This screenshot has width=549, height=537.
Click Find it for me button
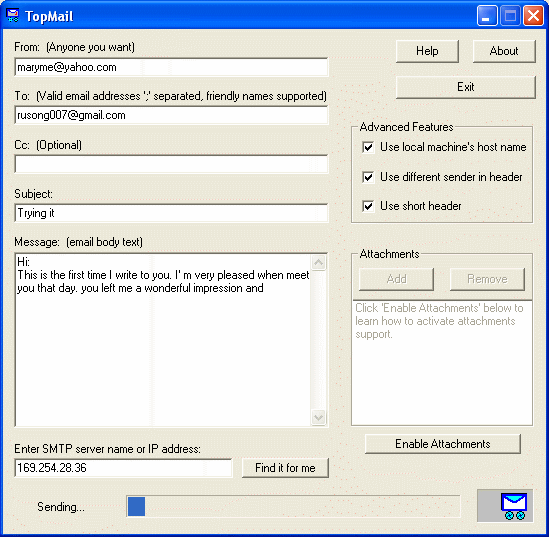(285, 468)
